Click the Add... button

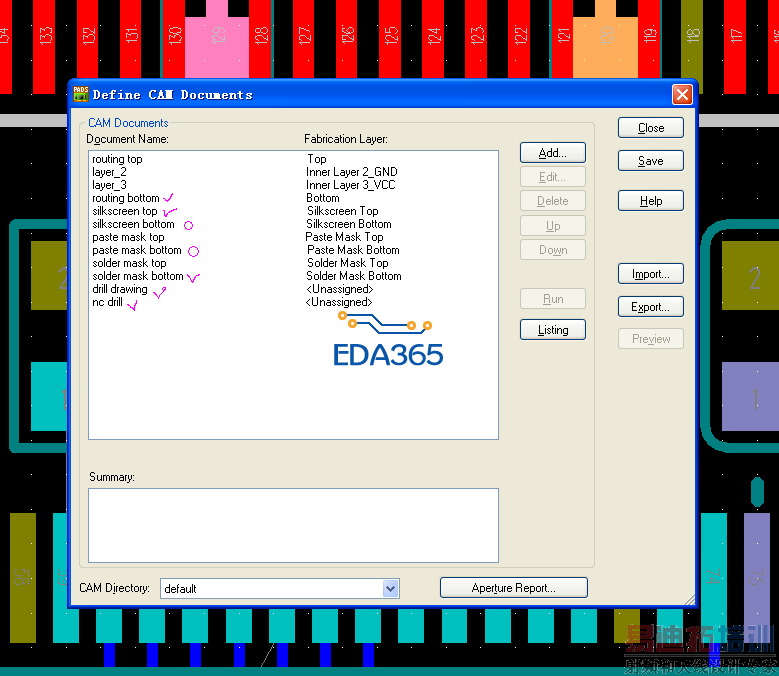pos(552,152)
